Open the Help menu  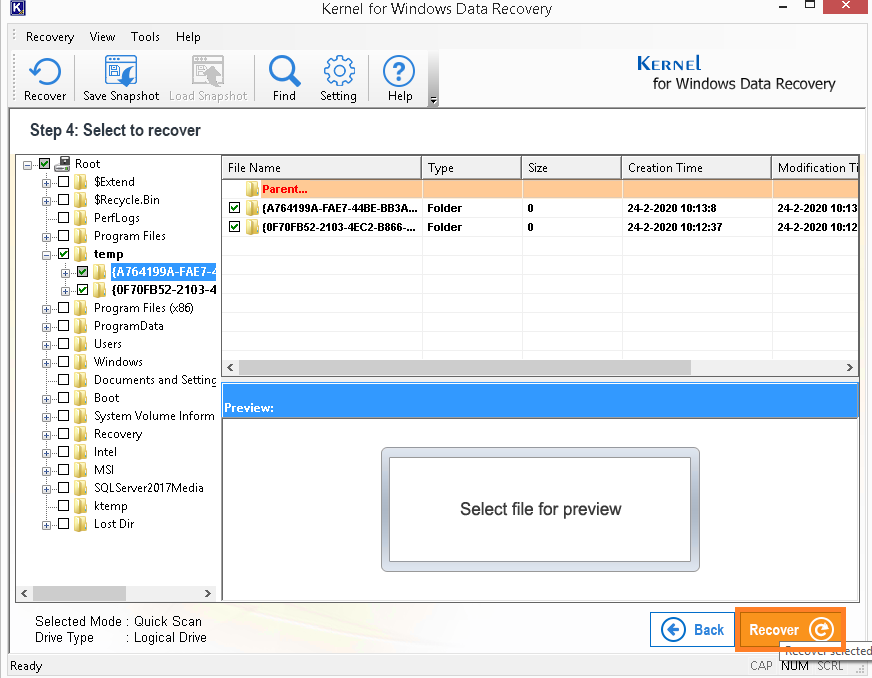pyautogui.click(x=188, y=37)
